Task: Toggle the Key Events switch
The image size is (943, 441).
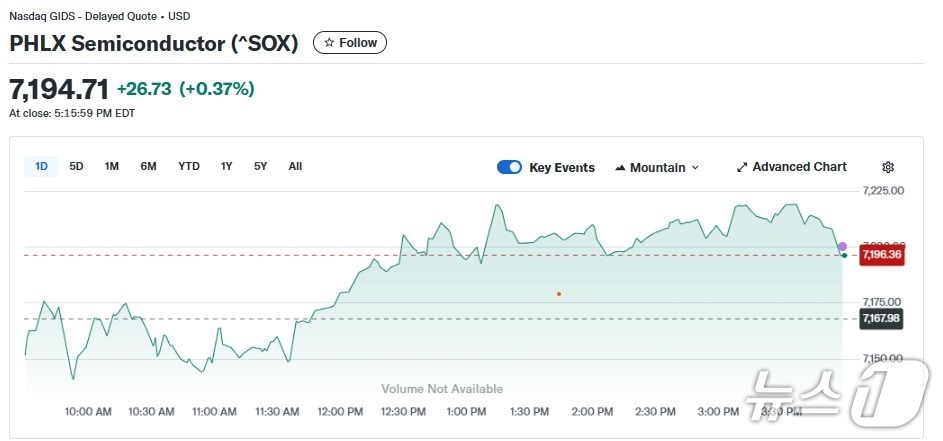Action: 509,167
